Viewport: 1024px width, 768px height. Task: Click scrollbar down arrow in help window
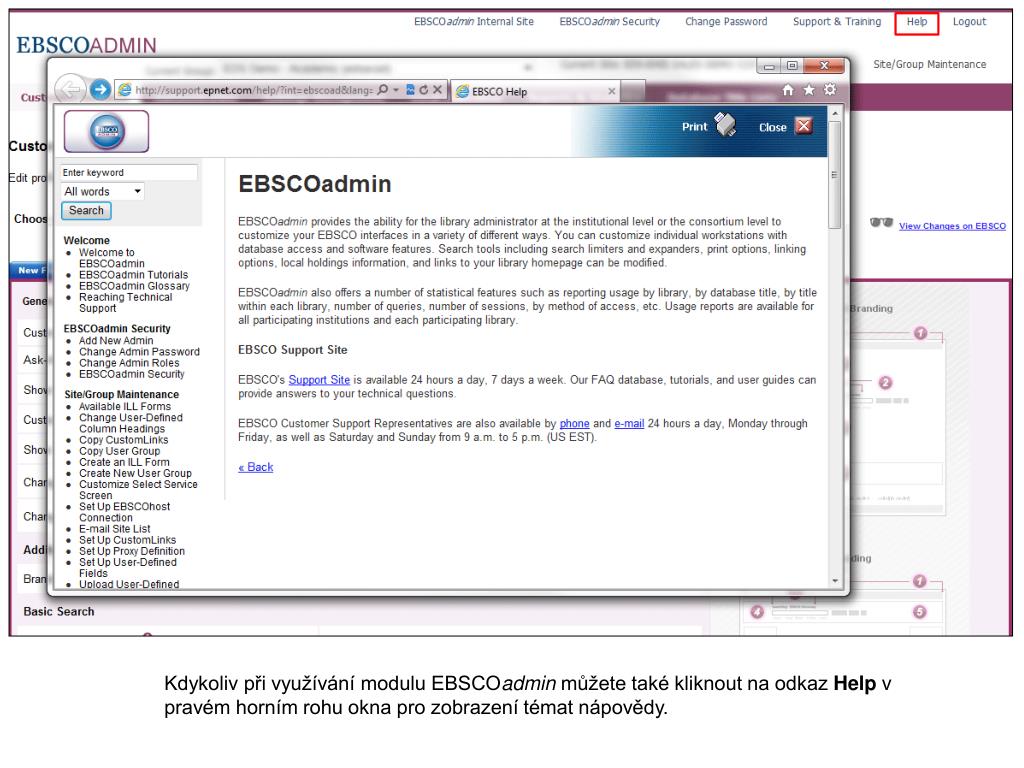835,581
